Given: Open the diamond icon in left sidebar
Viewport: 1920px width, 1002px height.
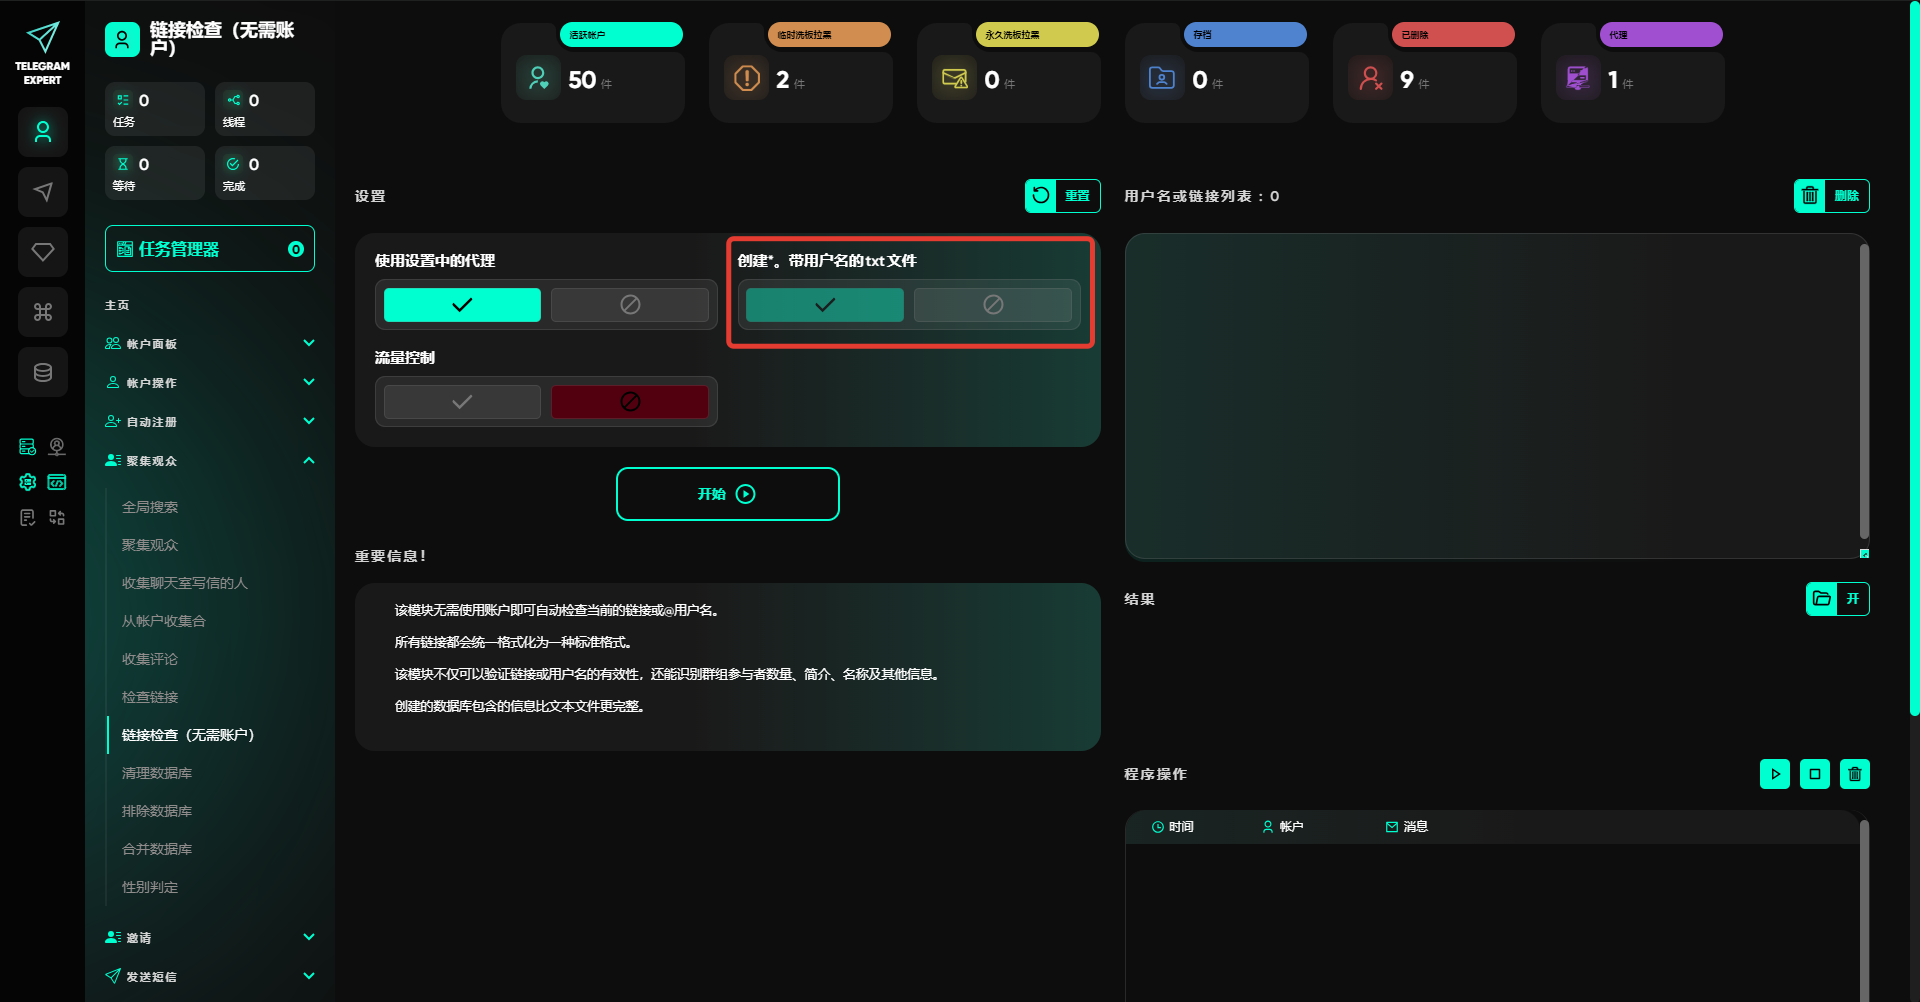Looking at the screenshot, I should pos(43,252).
